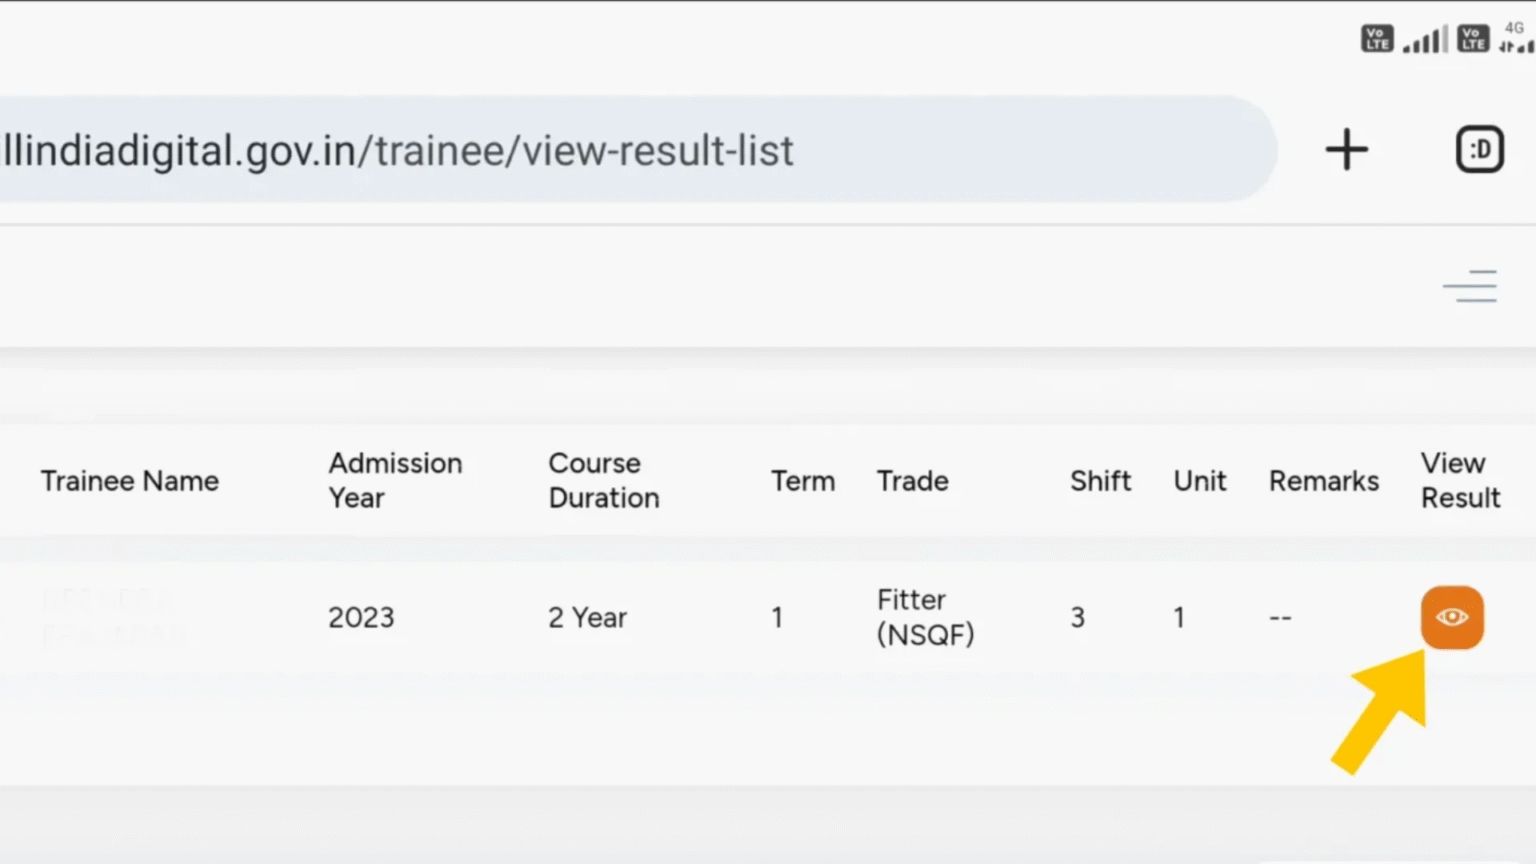
Task: Select the Trade column header
Action: [912, 481]
